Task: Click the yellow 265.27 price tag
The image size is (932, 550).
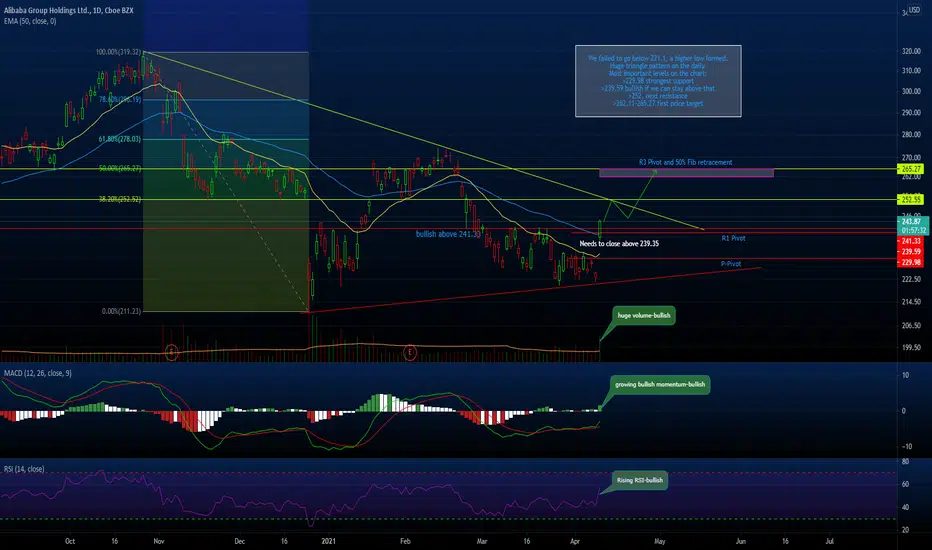Action: pyautogui.click(x=910, y=169)
